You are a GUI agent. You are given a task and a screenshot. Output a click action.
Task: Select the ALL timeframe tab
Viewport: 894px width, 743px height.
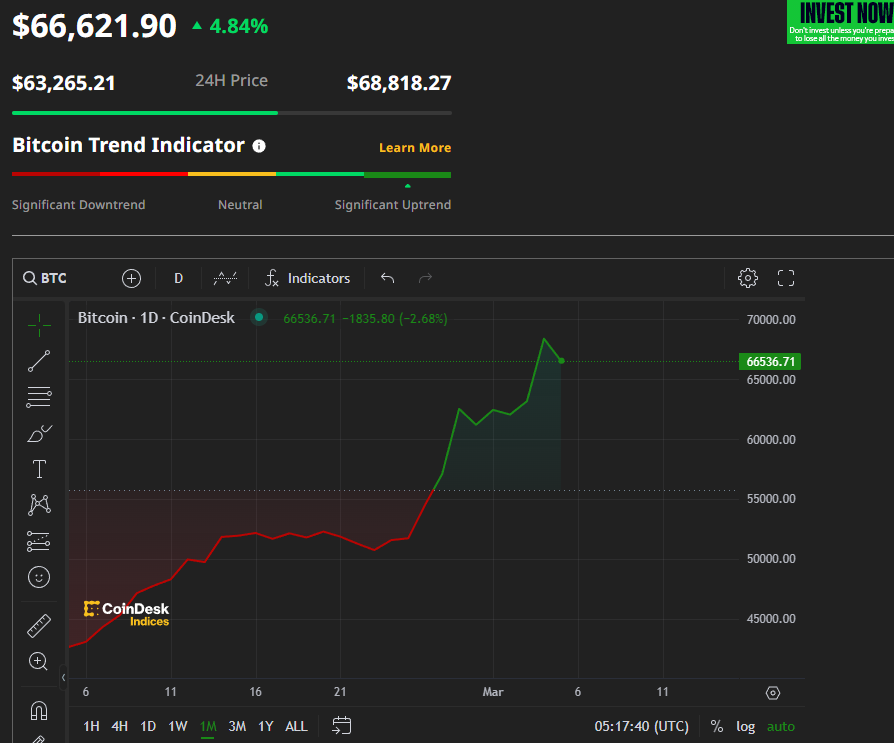(296, 726)
